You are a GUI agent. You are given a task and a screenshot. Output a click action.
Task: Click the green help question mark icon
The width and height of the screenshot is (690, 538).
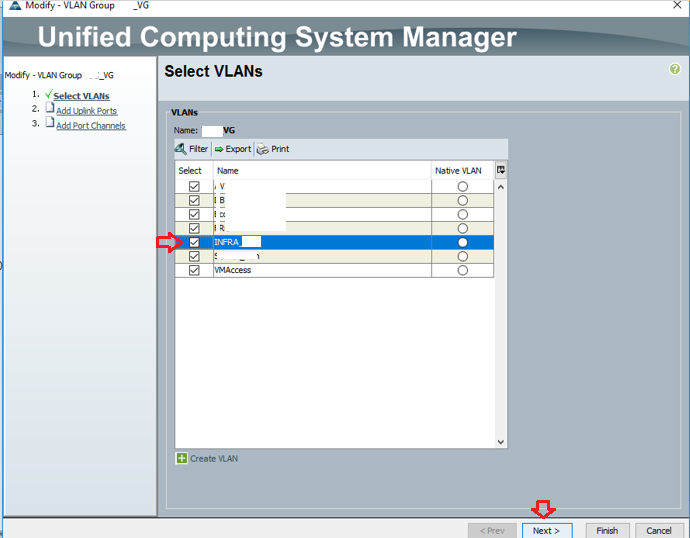(675, 69)
